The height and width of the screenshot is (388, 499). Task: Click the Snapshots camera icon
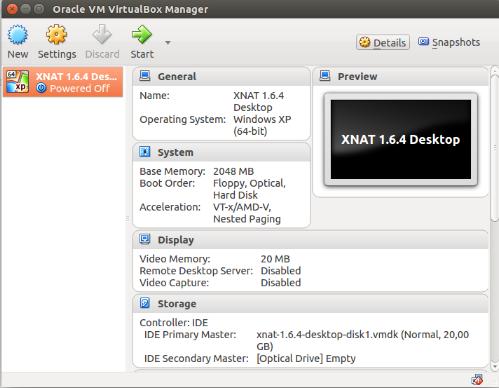[423, 41]
